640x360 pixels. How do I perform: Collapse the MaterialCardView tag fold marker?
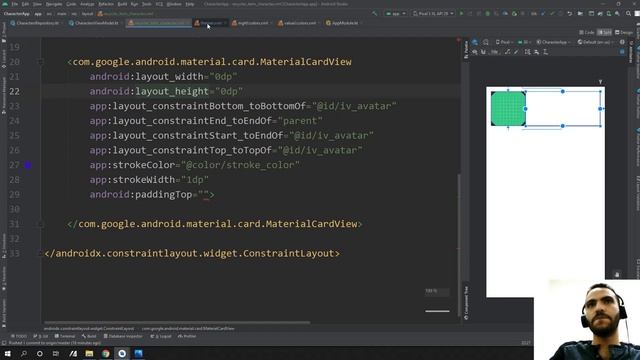pos(40,62)
